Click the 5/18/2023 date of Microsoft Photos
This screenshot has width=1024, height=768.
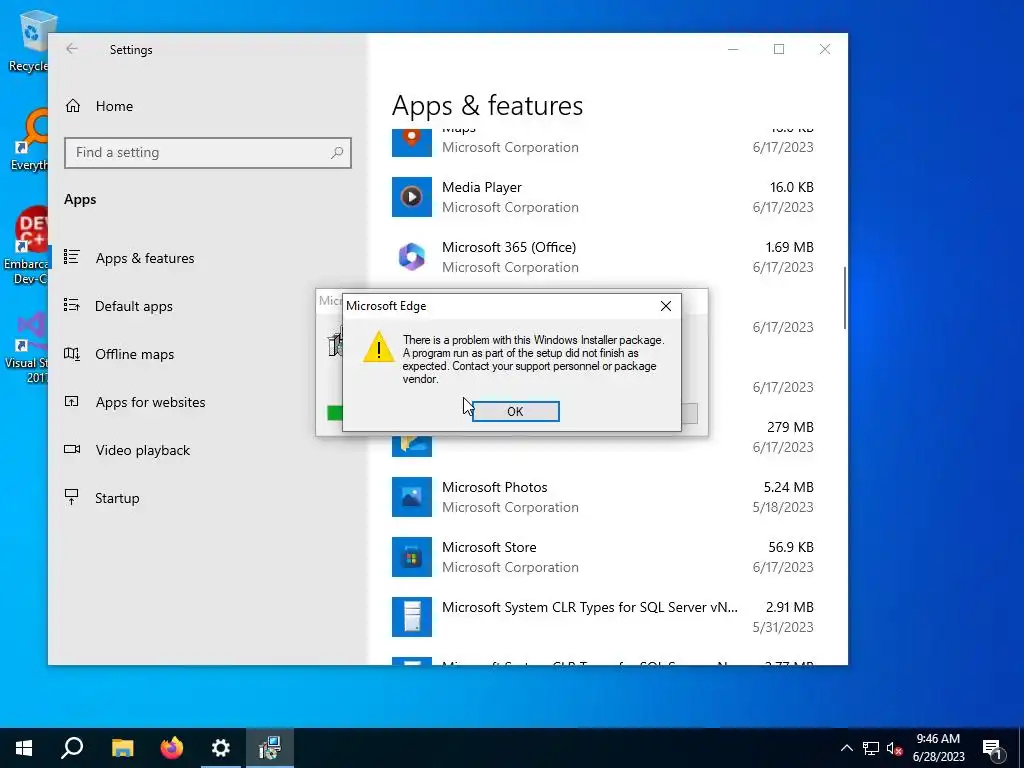(x=783, y=507)
